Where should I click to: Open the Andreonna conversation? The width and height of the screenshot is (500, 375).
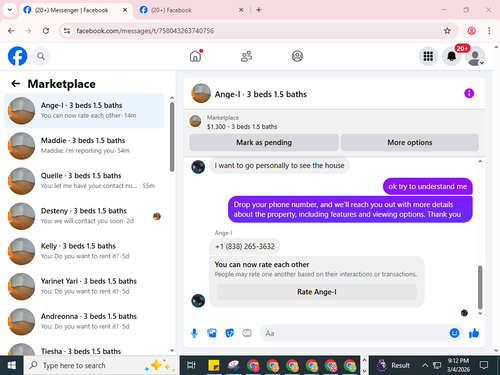coord(84,321)
